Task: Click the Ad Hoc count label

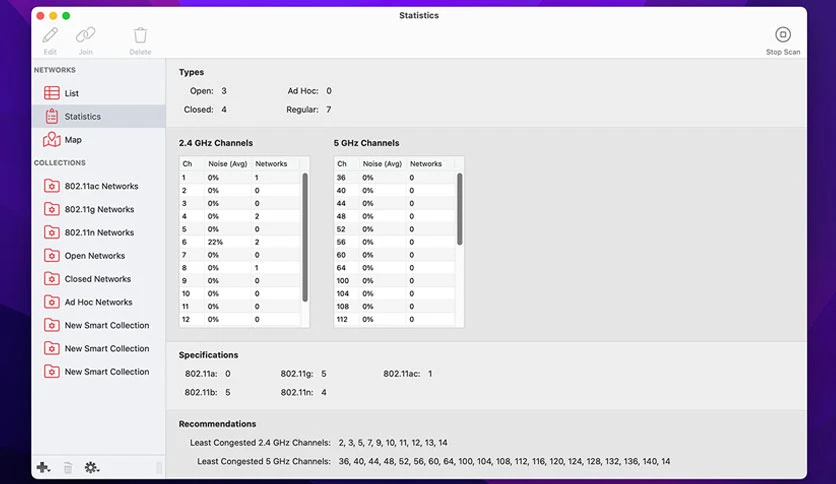Action: [303, 91]
